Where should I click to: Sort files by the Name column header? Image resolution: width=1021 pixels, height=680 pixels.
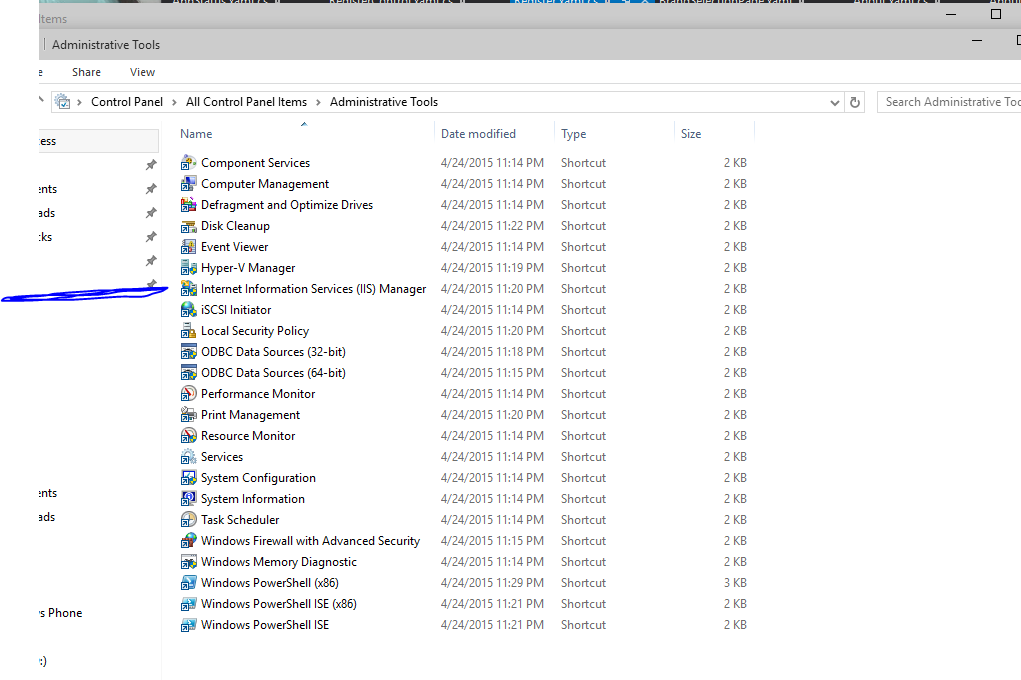(196, 134)
